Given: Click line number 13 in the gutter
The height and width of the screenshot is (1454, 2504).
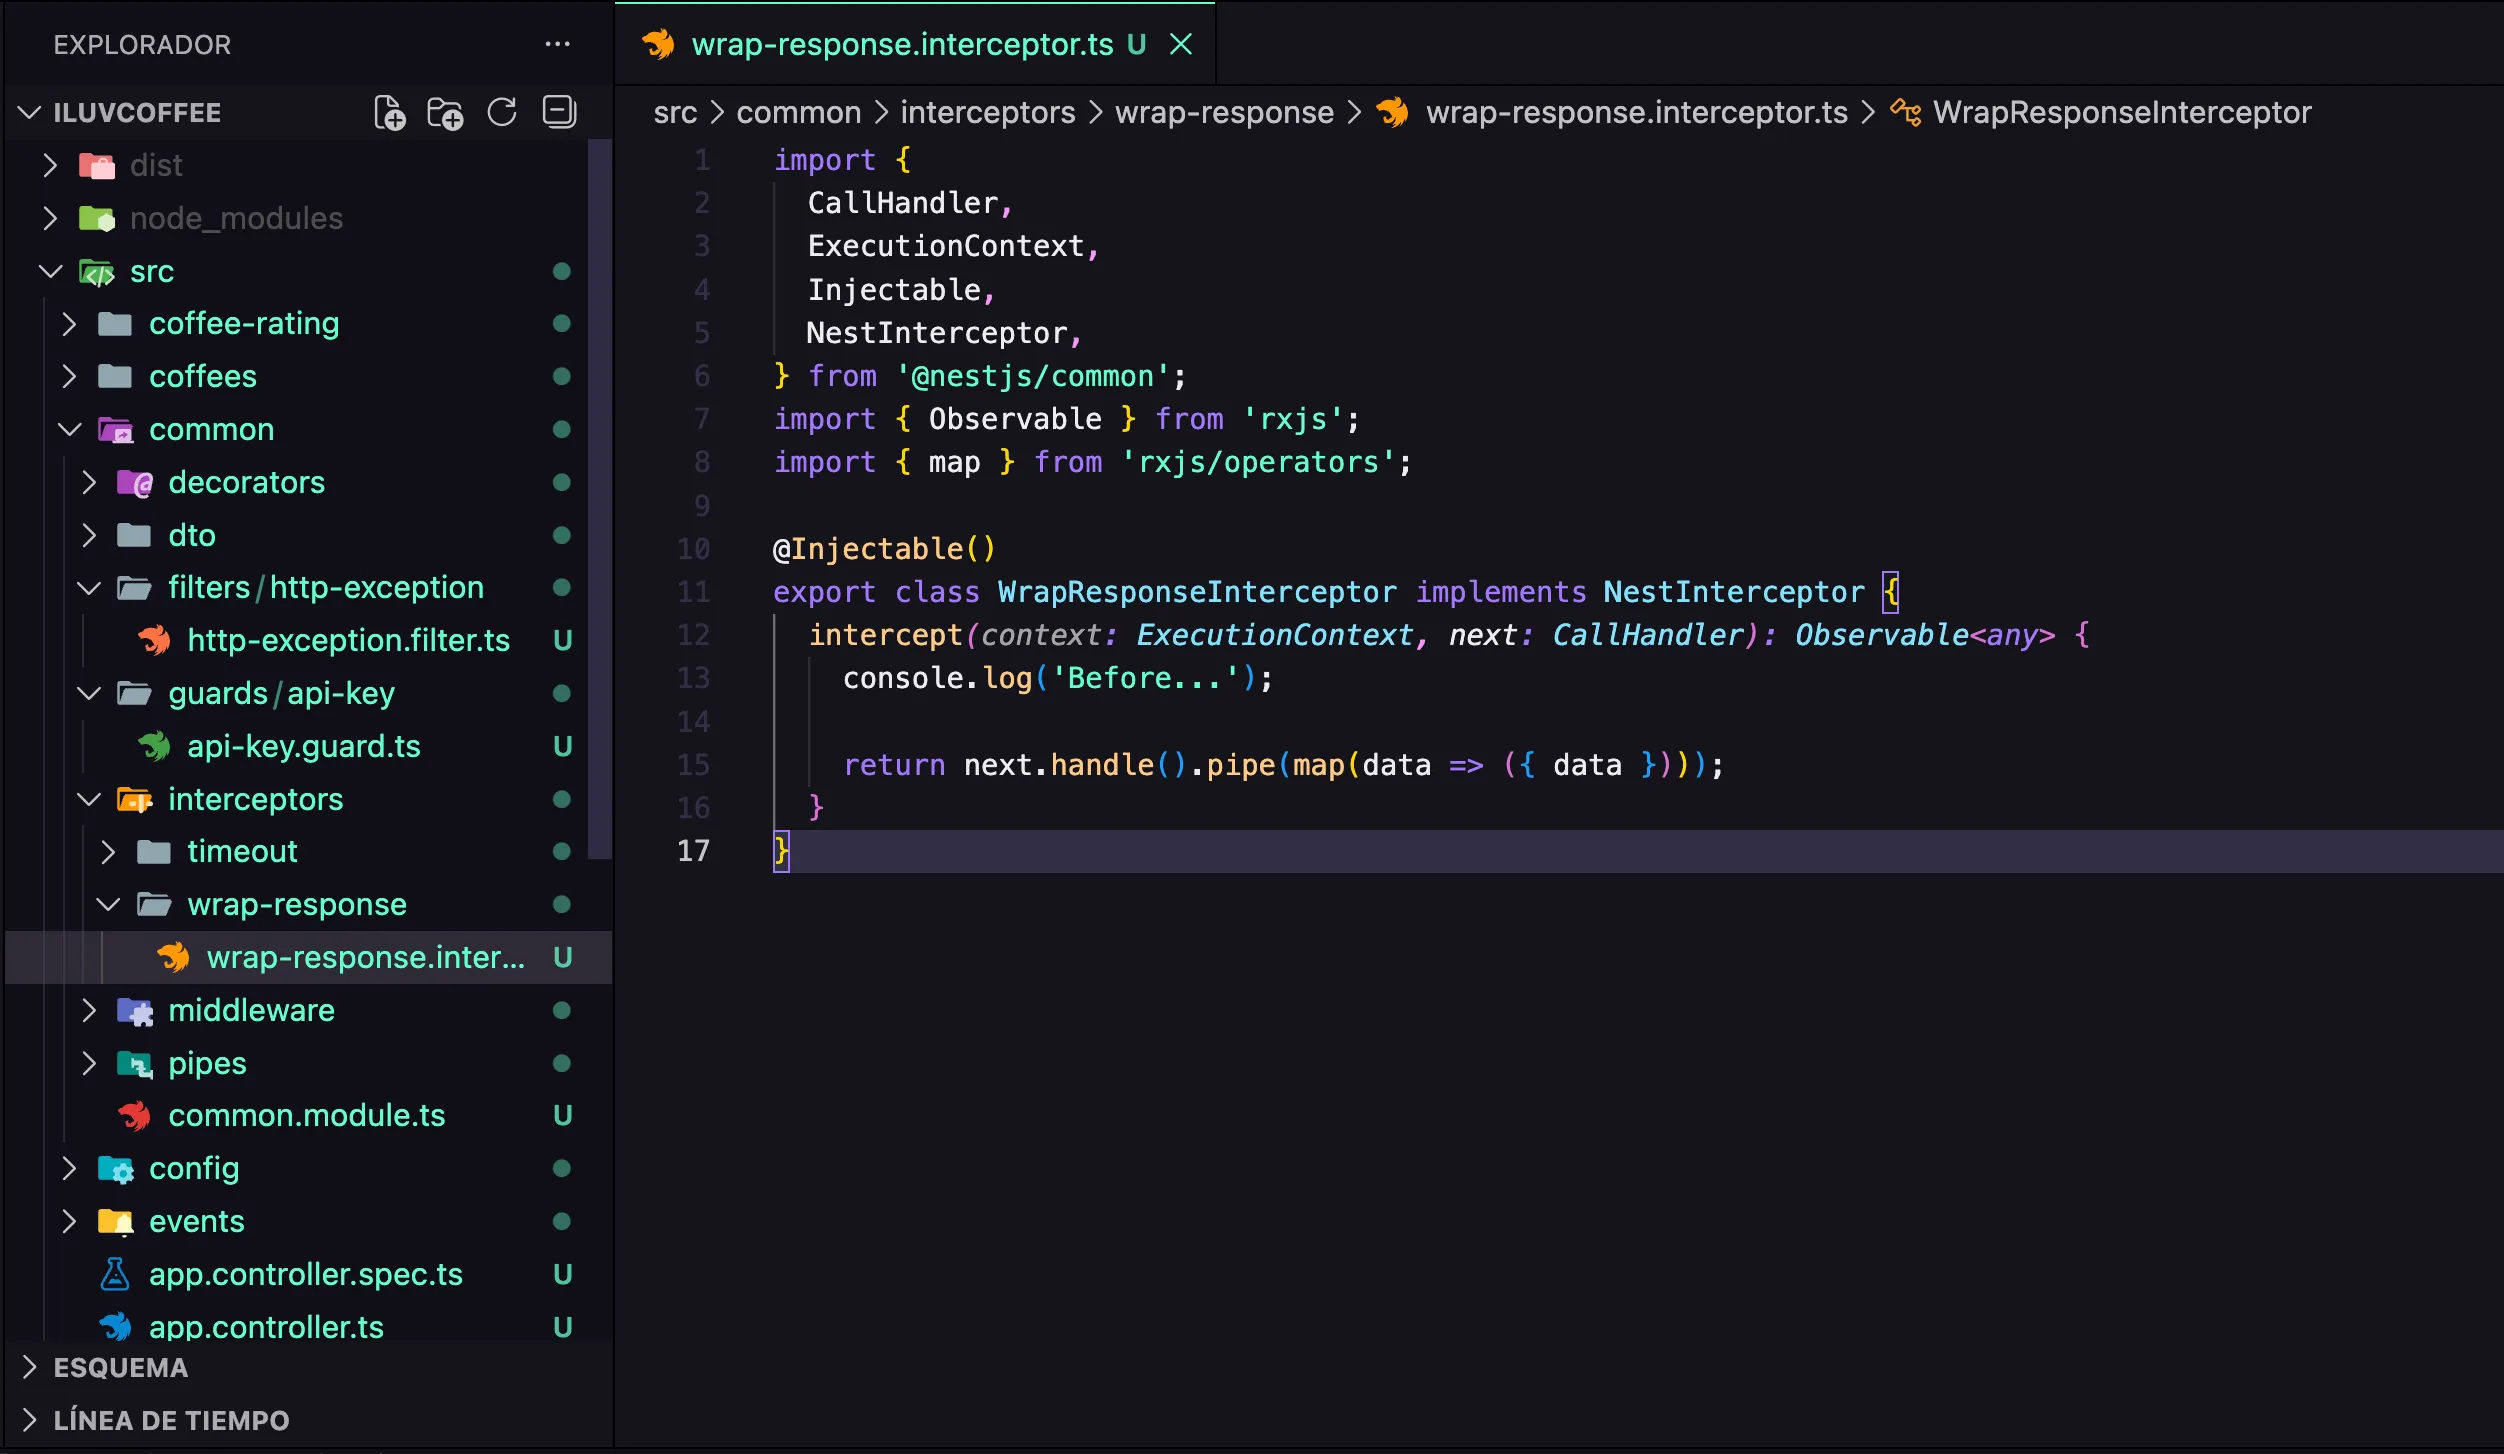Looking at the screenshot, I should [693, 678].
